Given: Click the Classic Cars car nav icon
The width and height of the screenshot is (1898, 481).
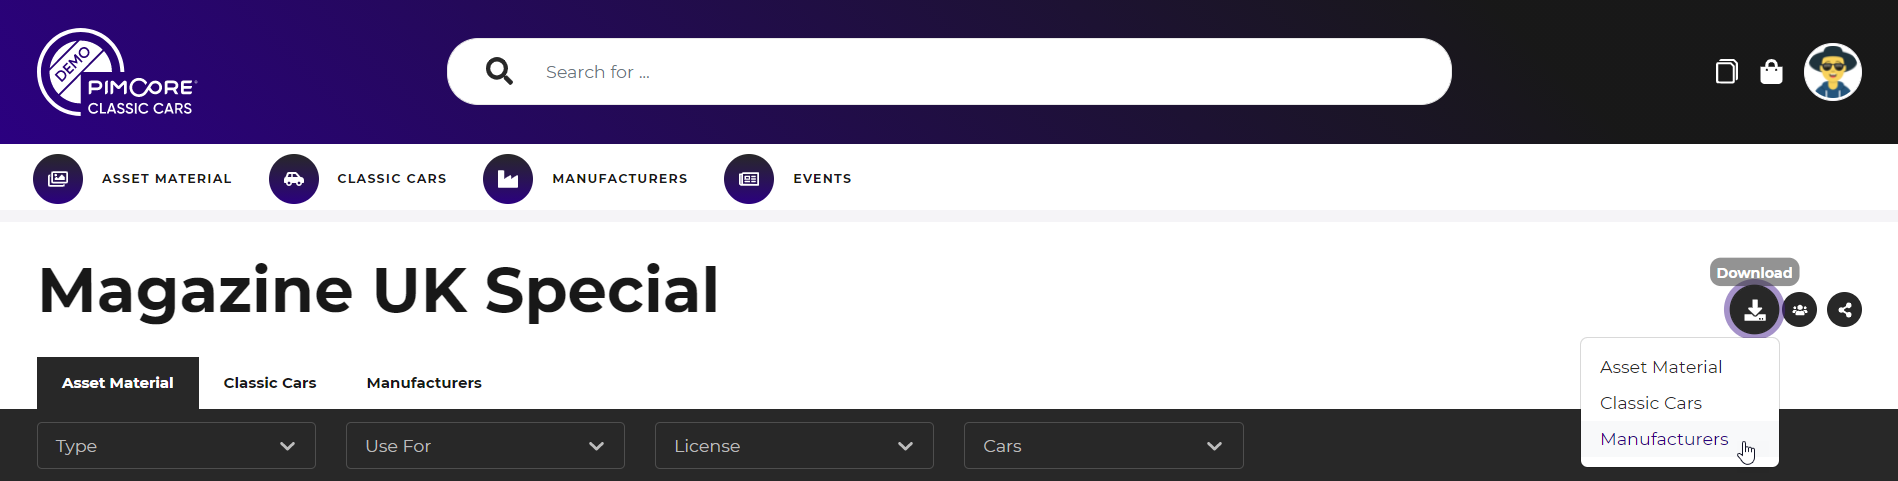Looking at the screenshot, I should (x=294, y=179).
